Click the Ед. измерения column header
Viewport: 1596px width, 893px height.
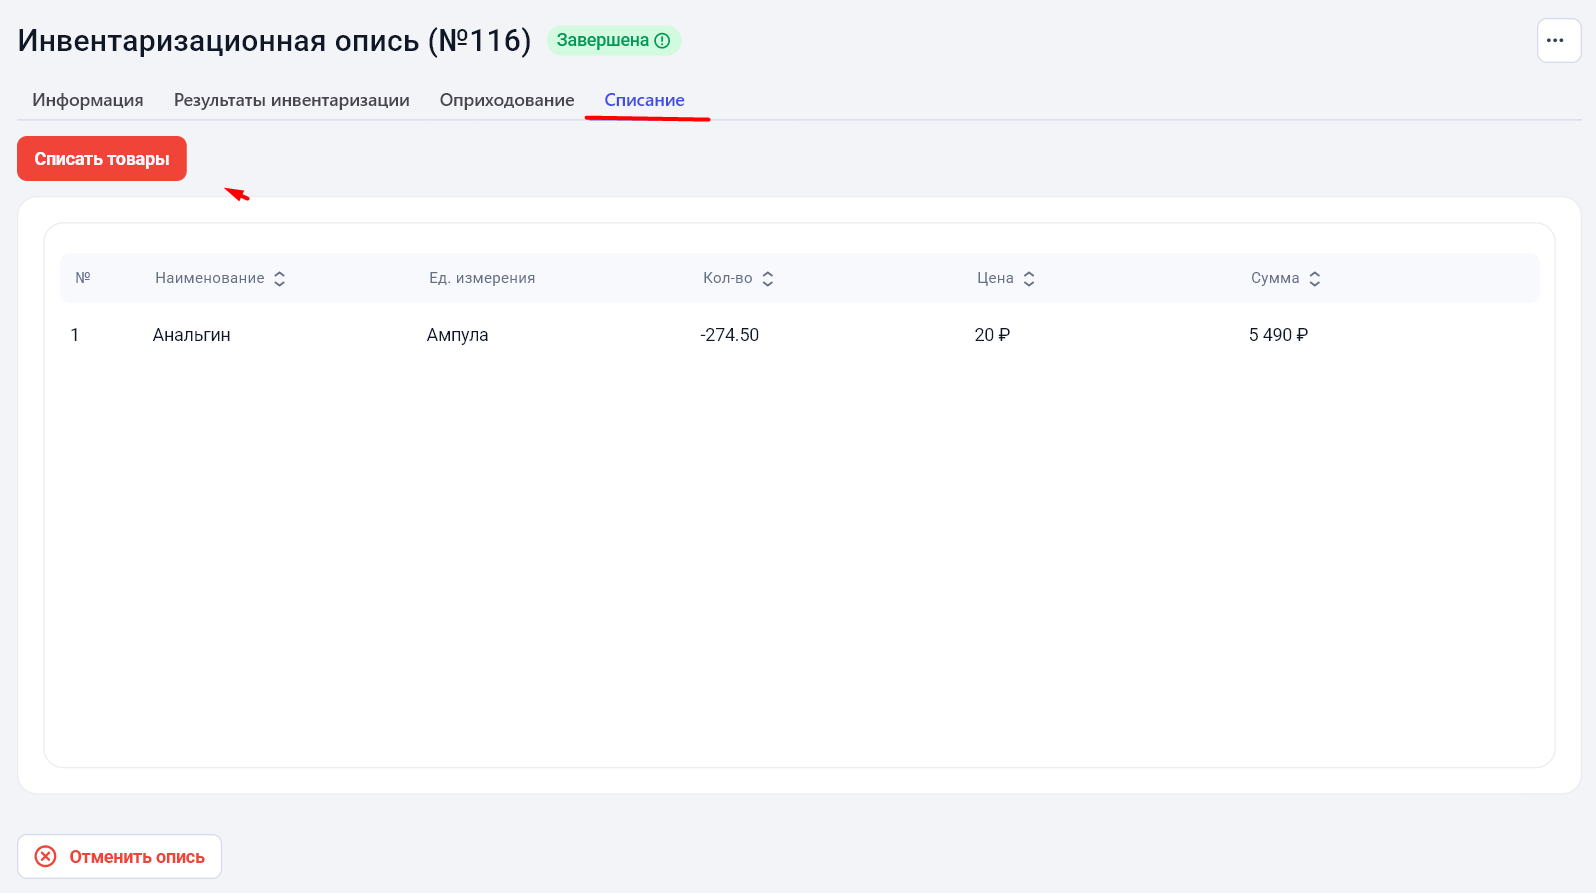(482, 278)
